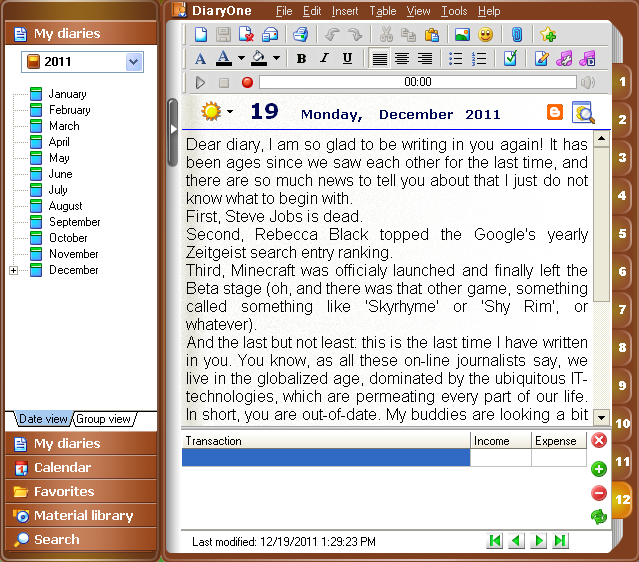Open the File menu
The width and height of the screenshot is (639, 562).
(284, 11)
